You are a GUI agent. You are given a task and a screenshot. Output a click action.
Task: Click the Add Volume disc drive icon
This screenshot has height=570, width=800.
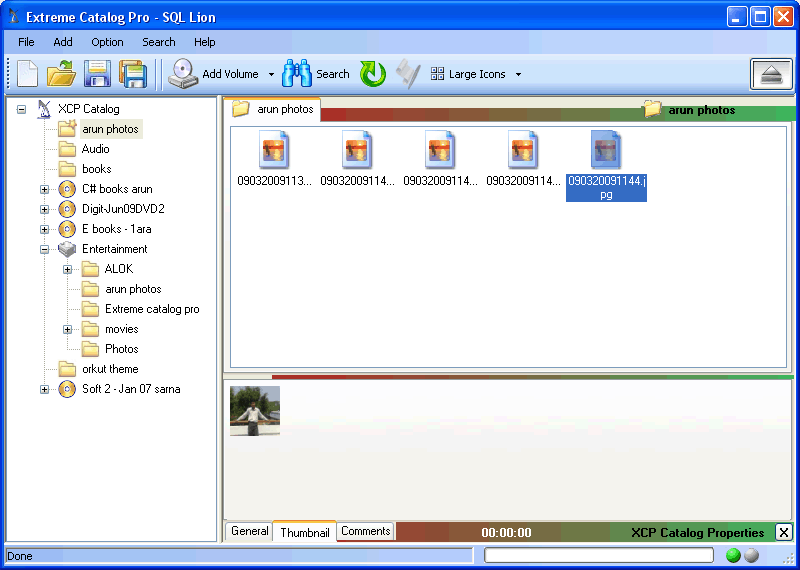183,74
